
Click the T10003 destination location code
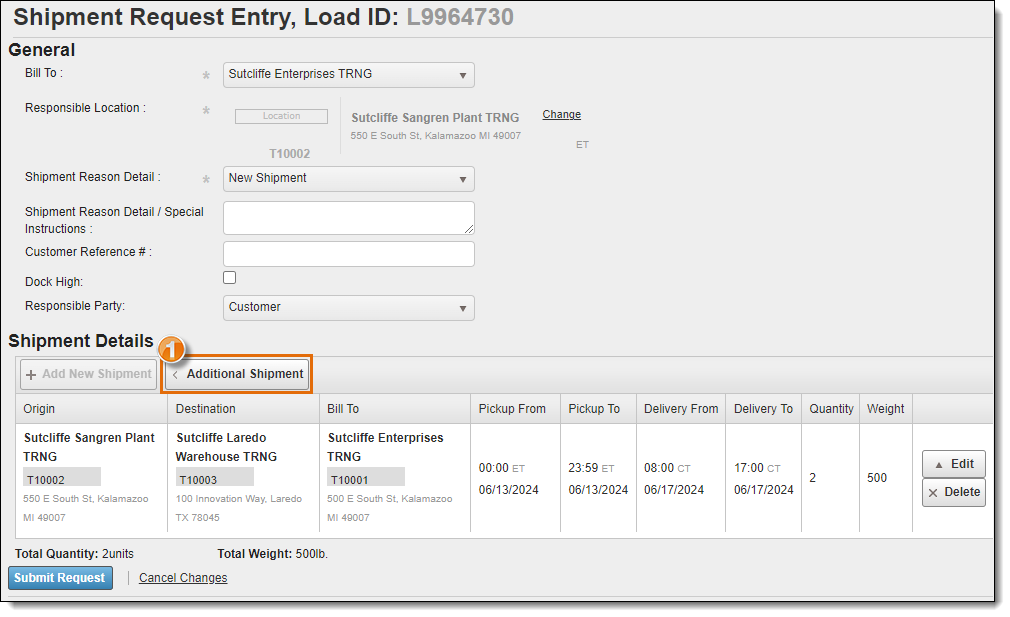(198, 480)
